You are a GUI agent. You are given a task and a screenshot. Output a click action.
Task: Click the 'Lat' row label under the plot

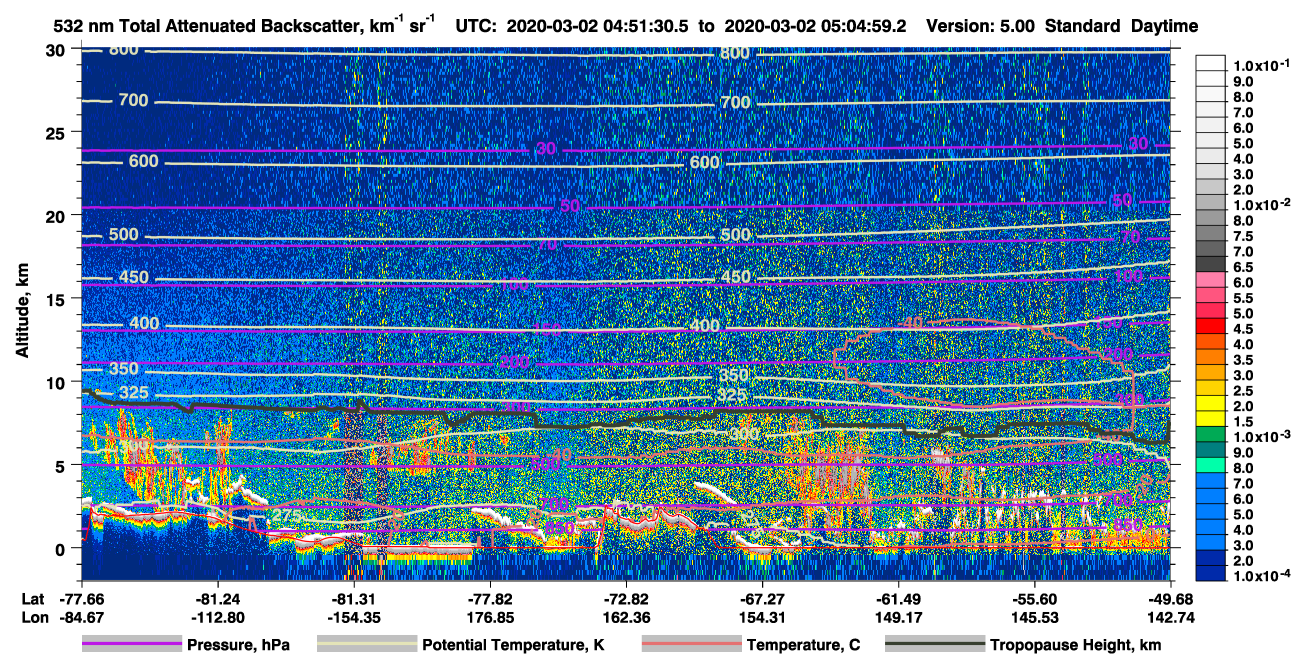pos(31,599)
